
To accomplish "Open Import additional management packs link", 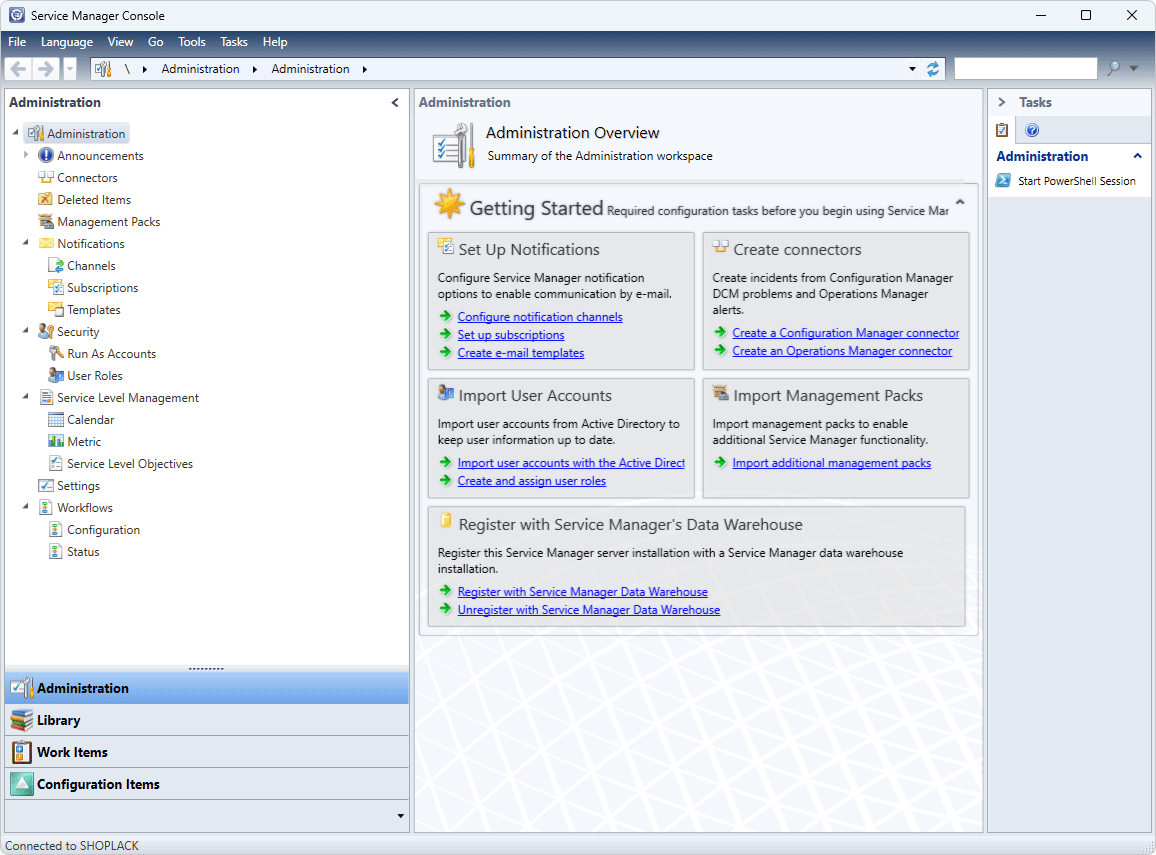I will click(x=832, y=463).
